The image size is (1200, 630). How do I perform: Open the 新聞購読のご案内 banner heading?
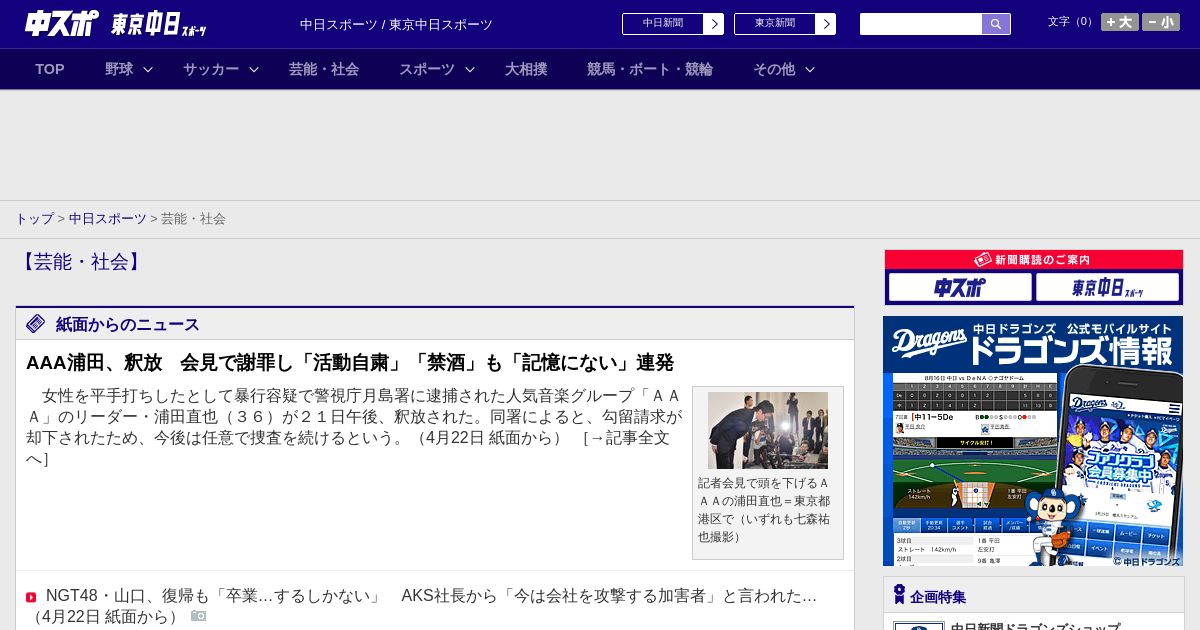click(1033, 260)
